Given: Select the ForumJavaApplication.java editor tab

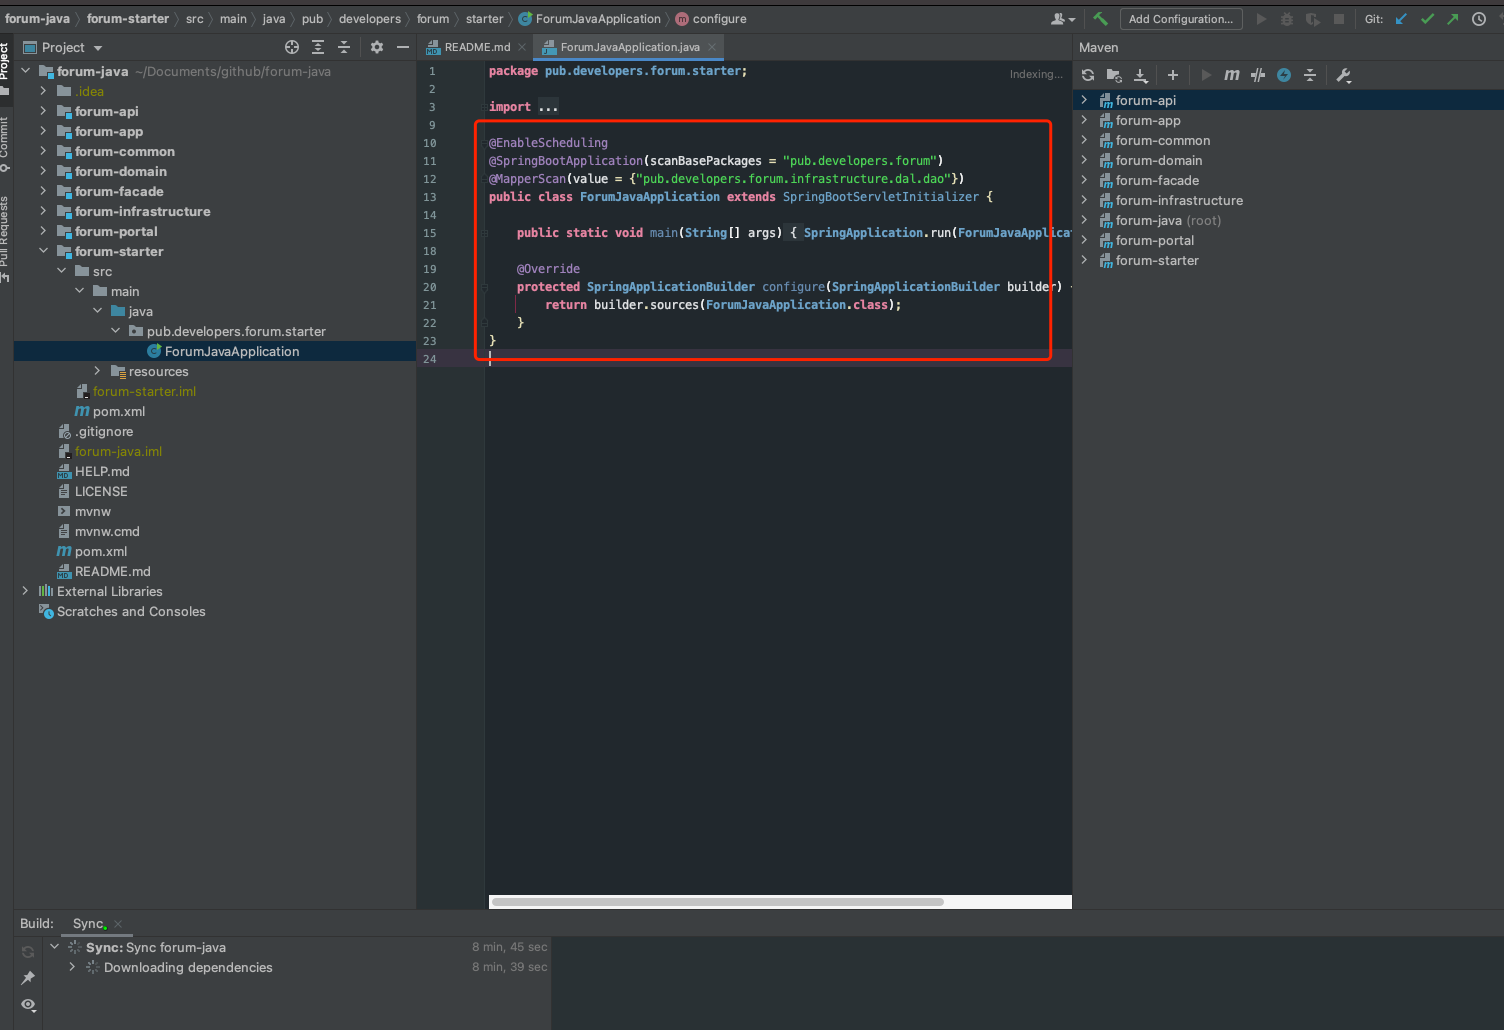Looking at the screenshot, I should [x=630, y=47].
